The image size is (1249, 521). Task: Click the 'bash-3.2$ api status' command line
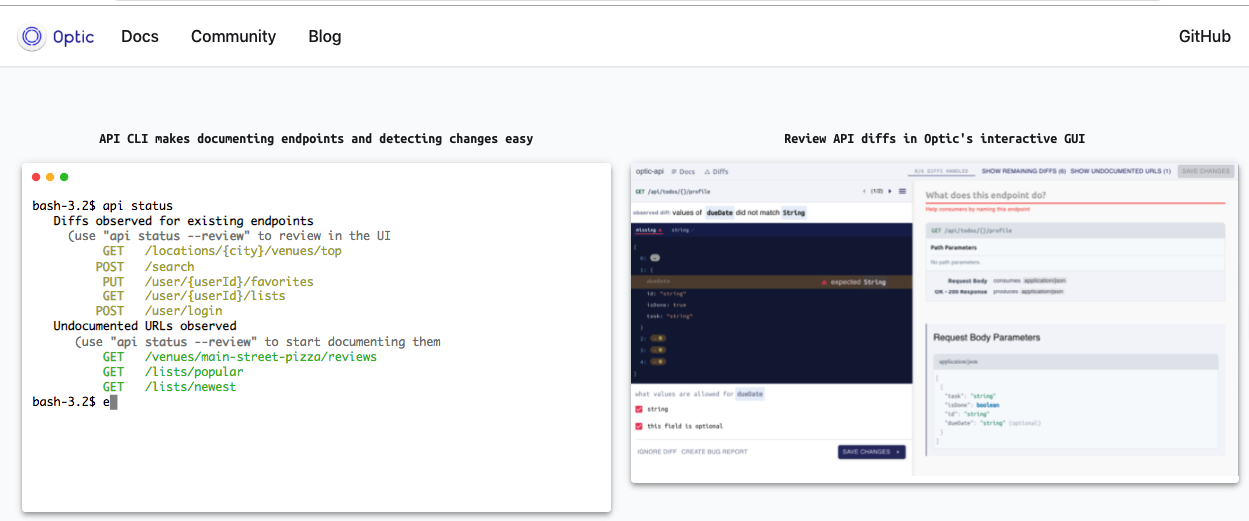click(102, 206)
